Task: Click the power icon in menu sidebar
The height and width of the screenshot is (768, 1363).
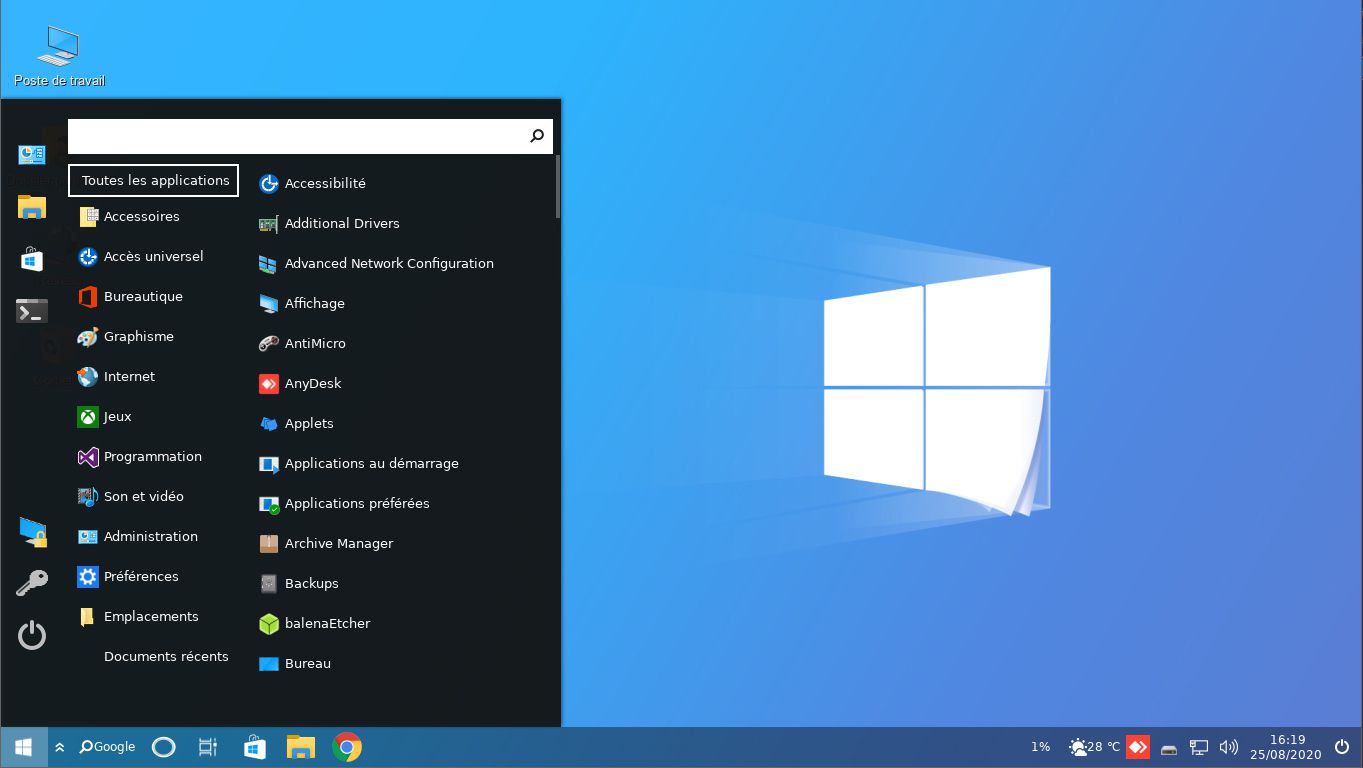Action: 32,635
